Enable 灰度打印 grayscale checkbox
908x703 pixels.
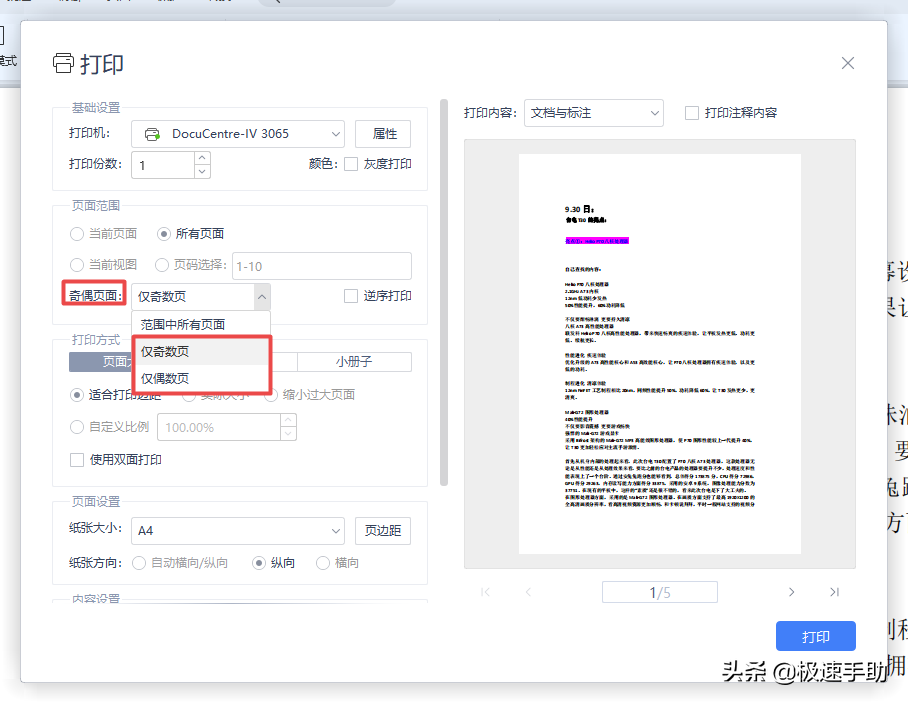tap(351, 164)
